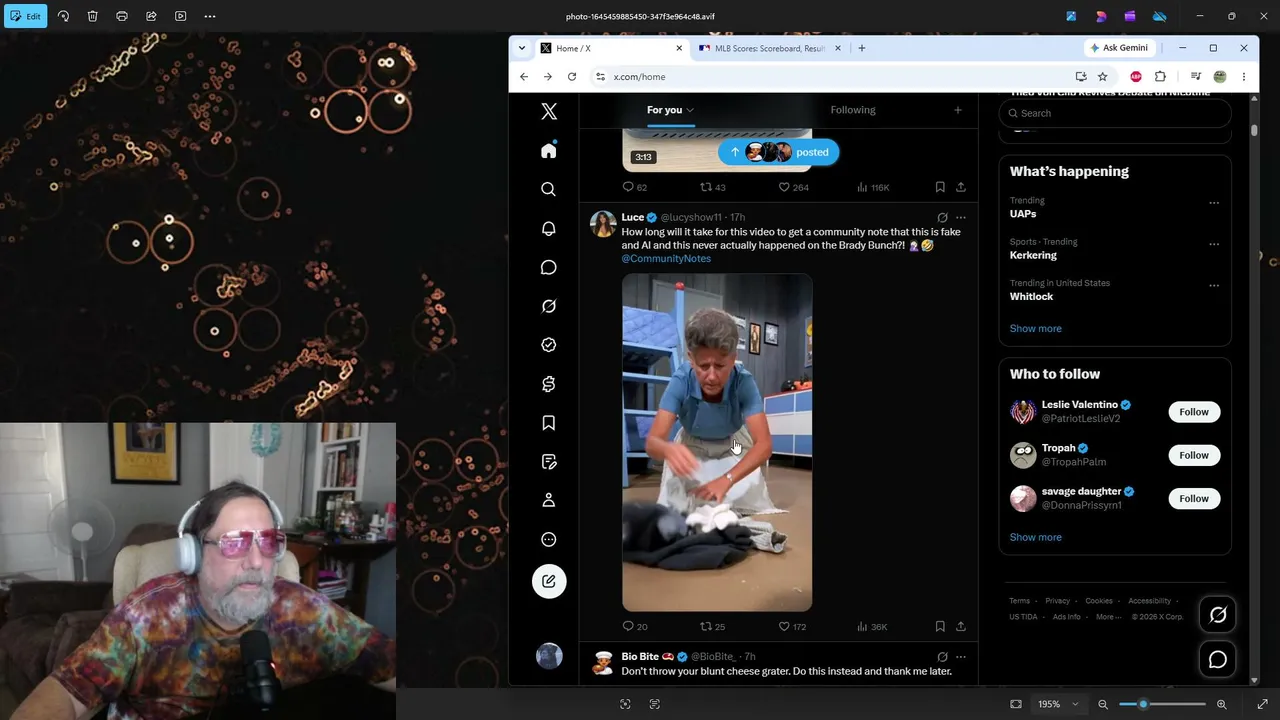Open Profile in X sidebar
This screenshot has height=720, width=1280.
[x=549, y=501]
